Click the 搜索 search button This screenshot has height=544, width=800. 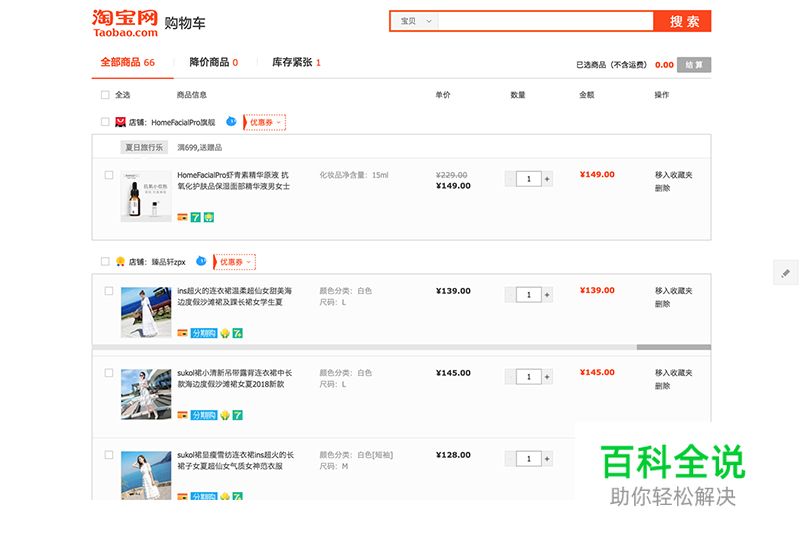tap(683, 21)
